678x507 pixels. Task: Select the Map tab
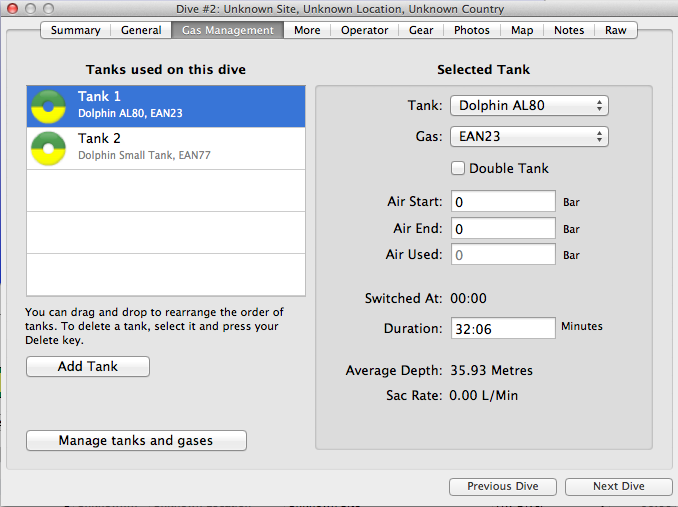pyautogui.click(x=522, y=30)
